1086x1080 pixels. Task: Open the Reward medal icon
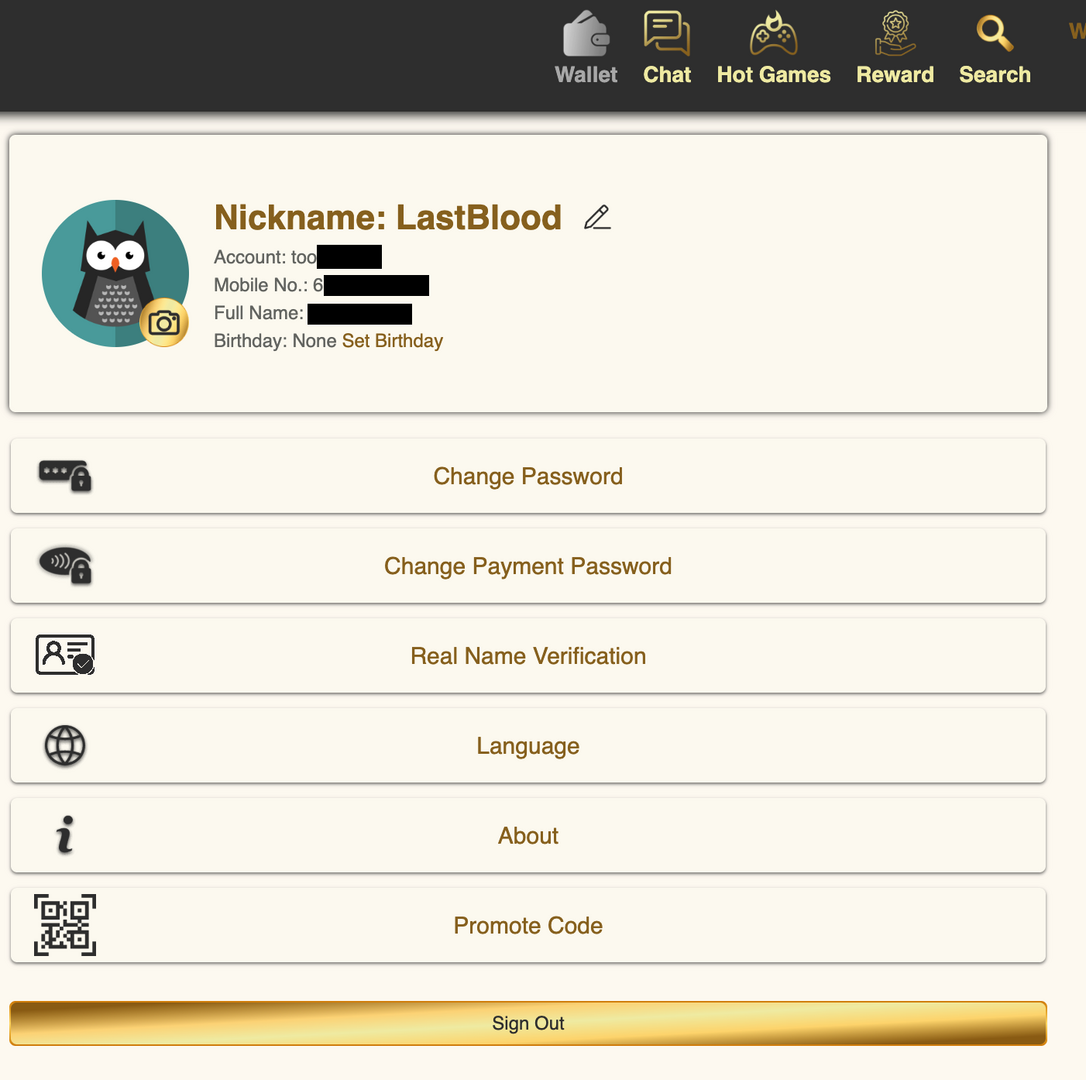point(895,34)
